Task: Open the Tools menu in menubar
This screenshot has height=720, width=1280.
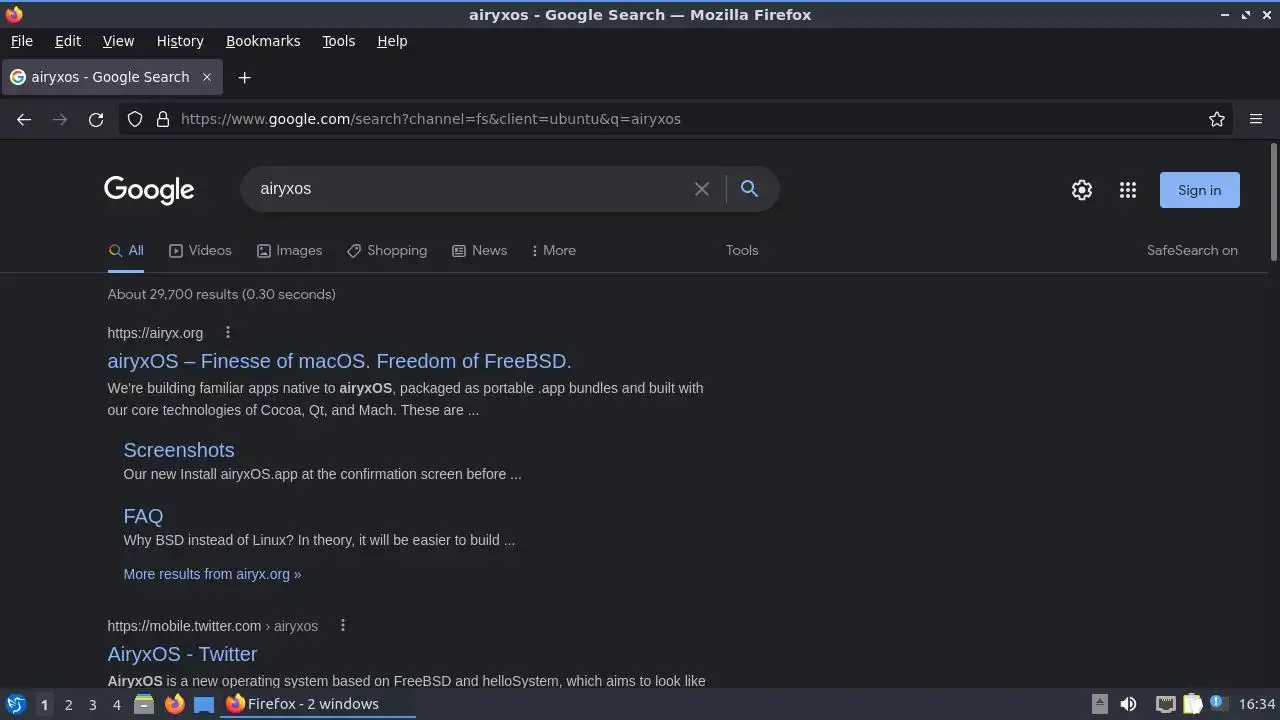Action: click(338, 41)
